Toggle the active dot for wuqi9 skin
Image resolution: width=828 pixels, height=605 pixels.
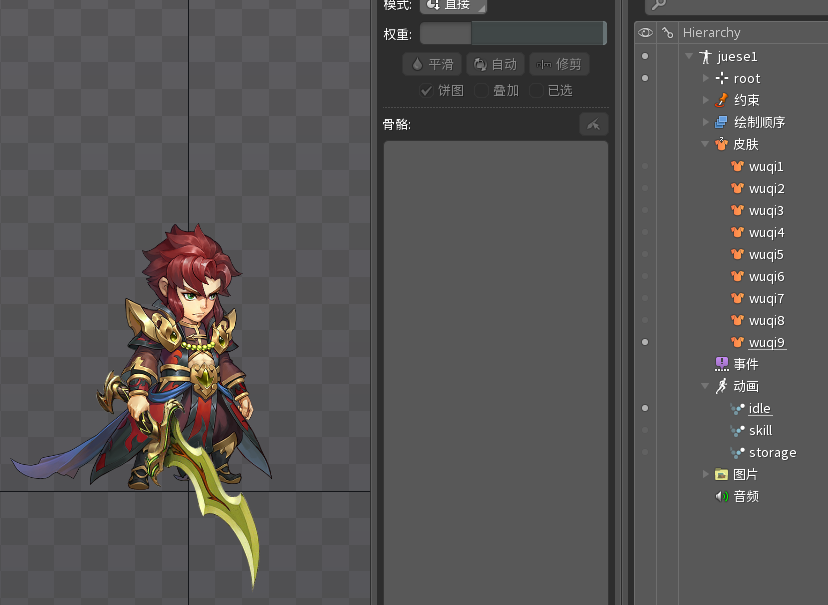(645, 342)
